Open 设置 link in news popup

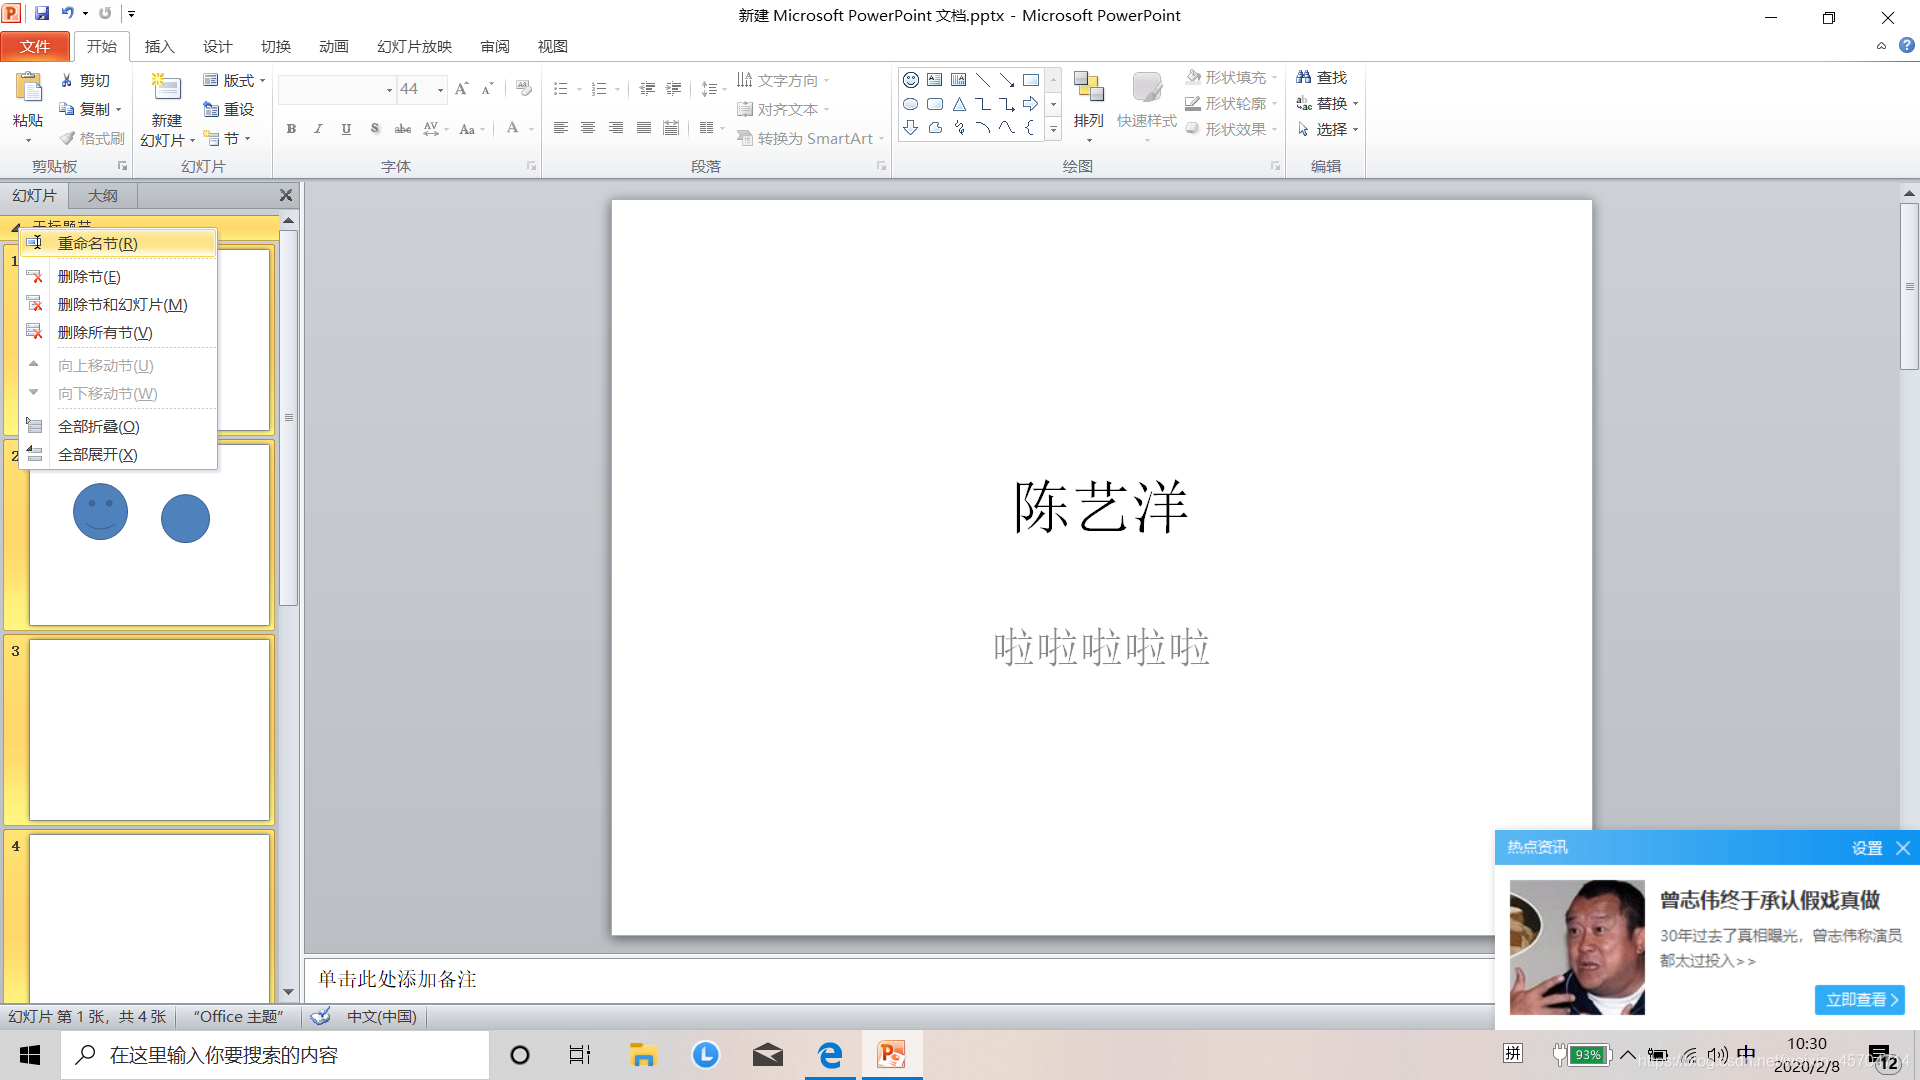pos(1866,848)
